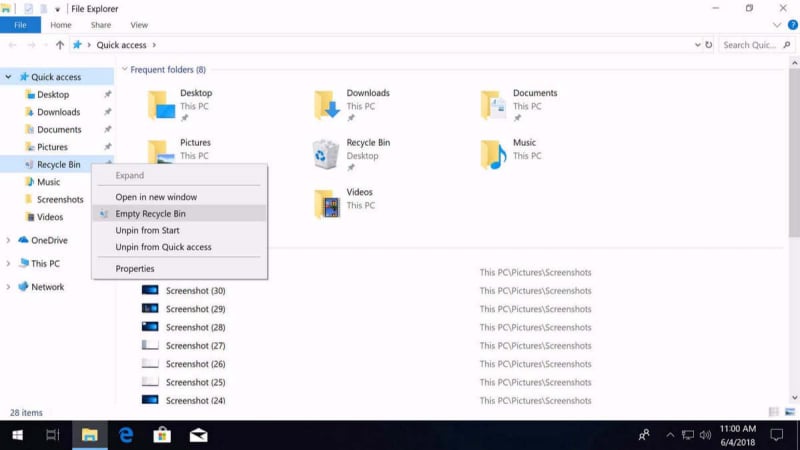Click the Help question mark icon
This screenshot has height=450, width=800.
click(x=792, y=25)
